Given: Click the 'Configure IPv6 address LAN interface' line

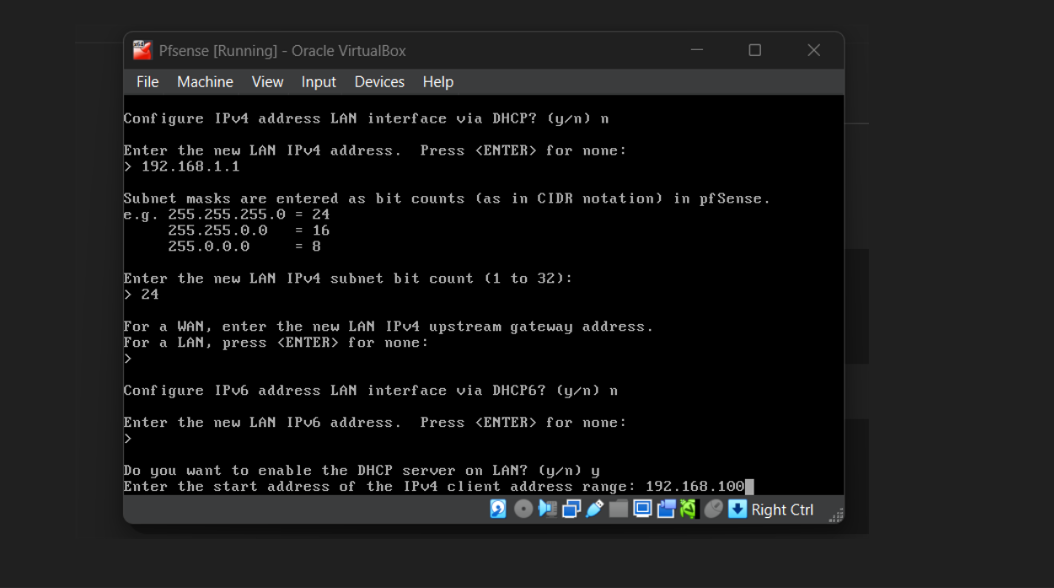Looking at the screenshot, I should point(370,390).
